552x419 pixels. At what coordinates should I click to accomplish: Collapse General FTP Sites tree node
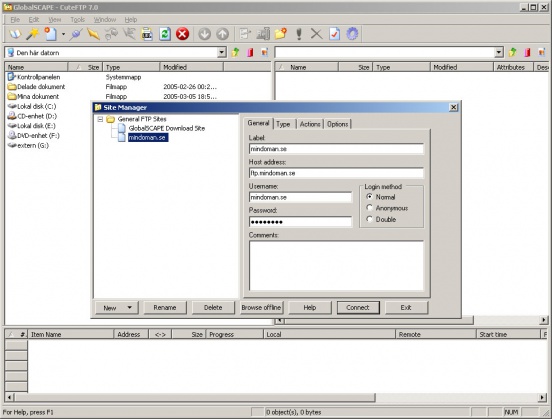tap(100, 119)
